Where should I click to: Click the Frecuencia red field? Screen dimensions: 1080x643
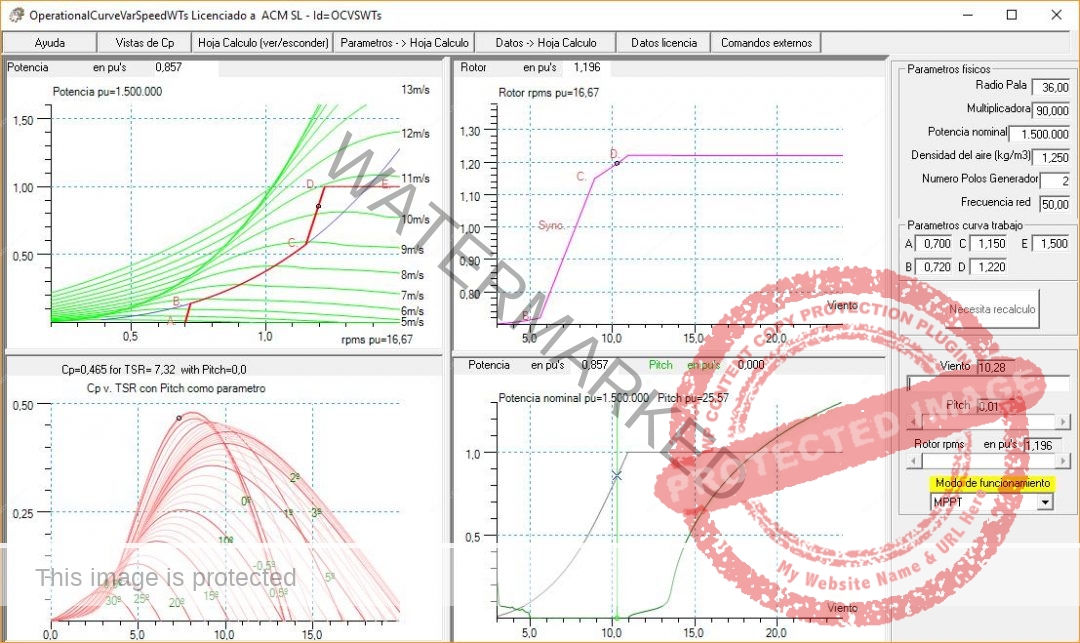point(1054,204)
